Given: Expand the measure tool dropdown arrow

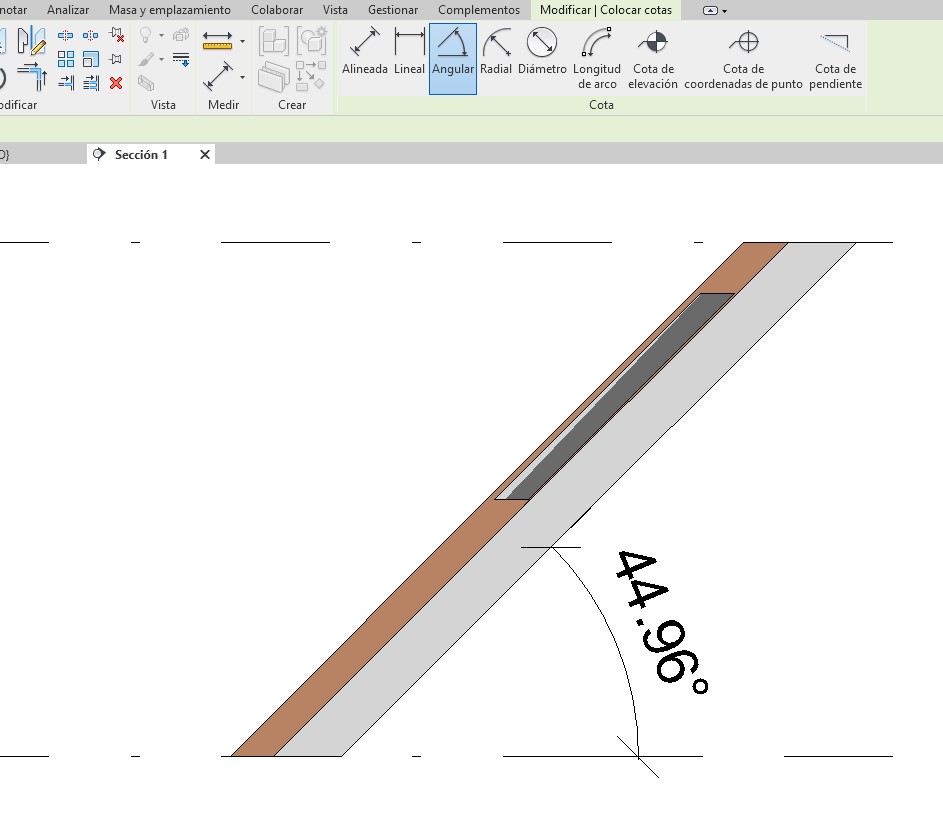Looking at the screenshot, I should [x=242, y=42].
